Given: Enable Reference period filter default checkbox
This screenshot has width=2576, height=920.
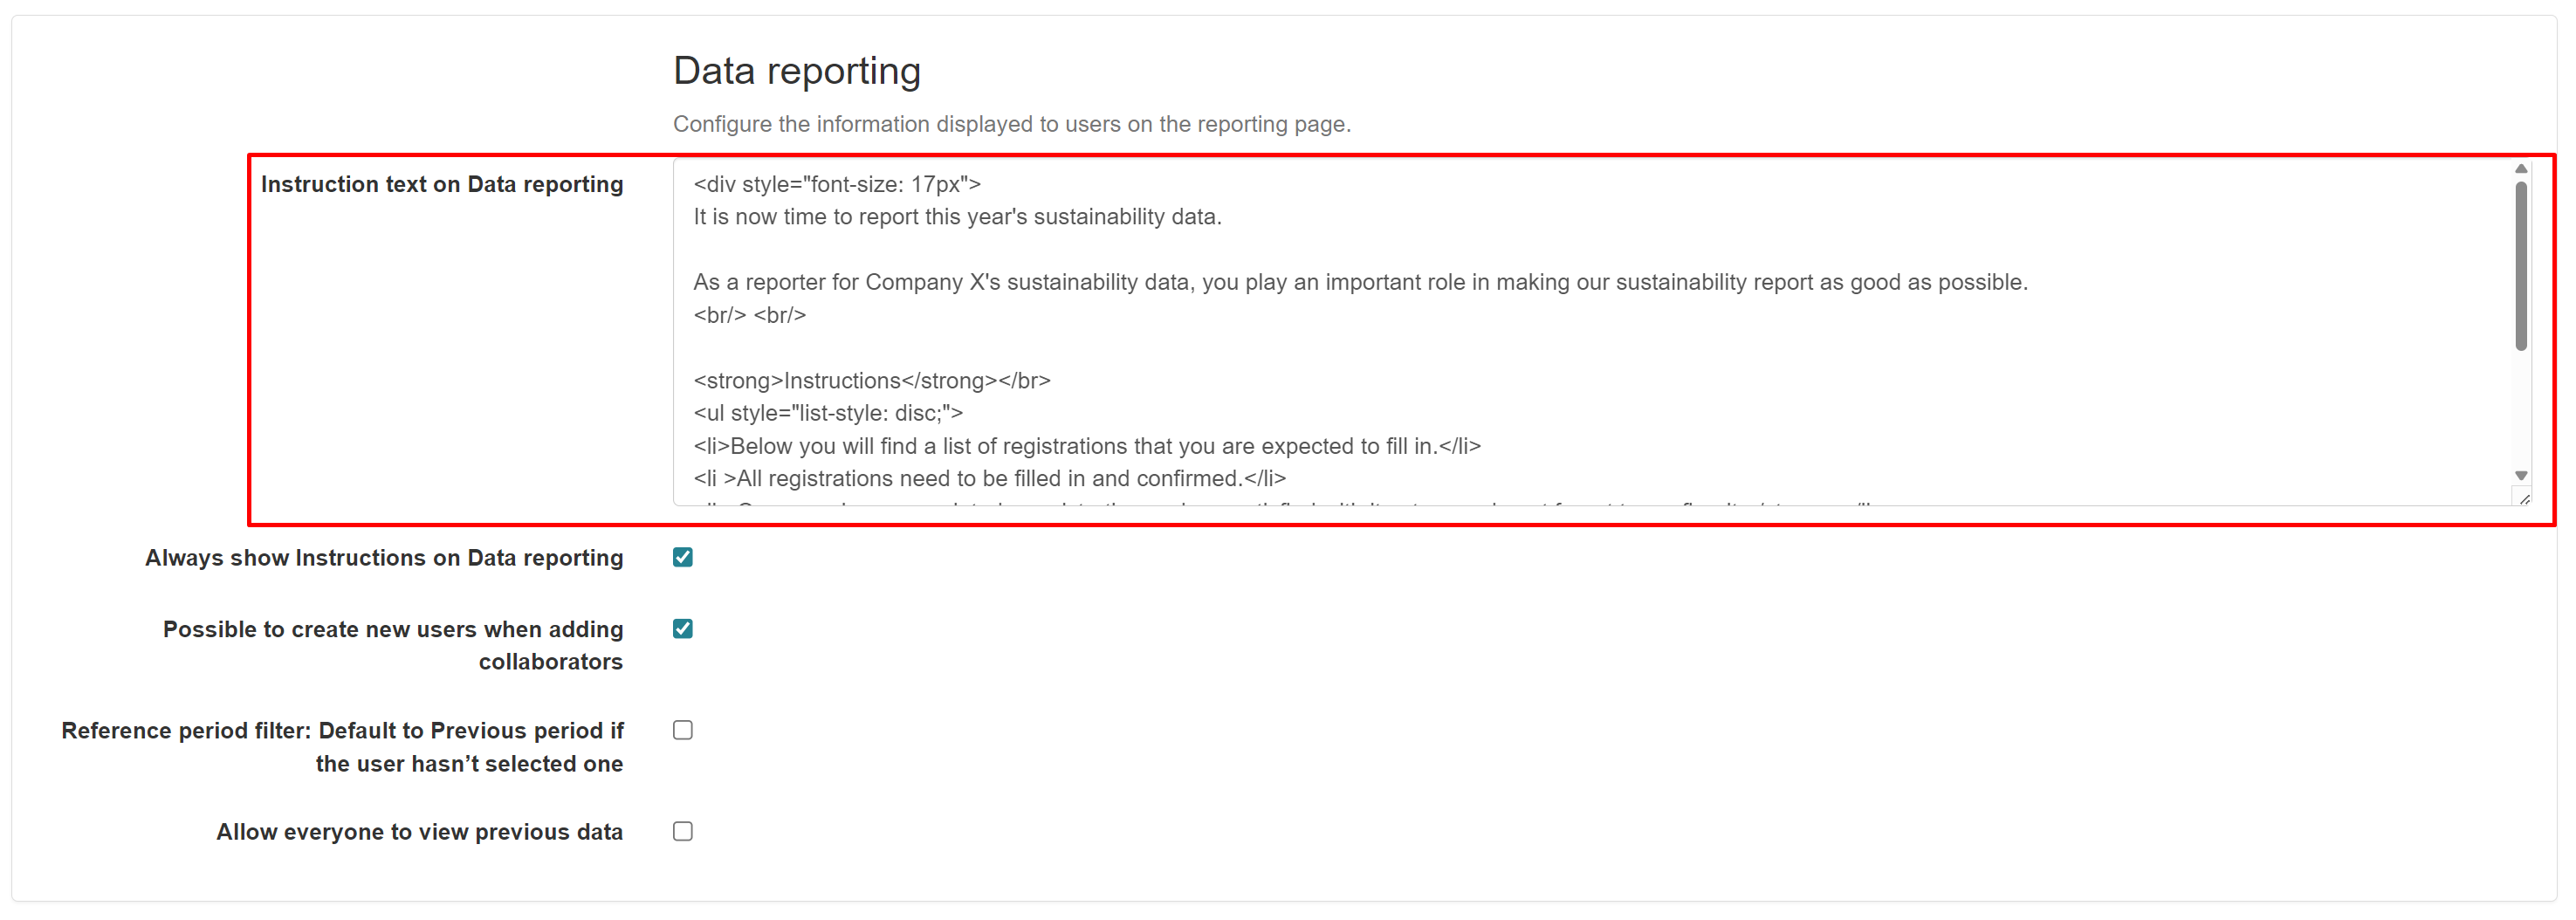Looking at the screenshot, I should click(x=683, y=730).
